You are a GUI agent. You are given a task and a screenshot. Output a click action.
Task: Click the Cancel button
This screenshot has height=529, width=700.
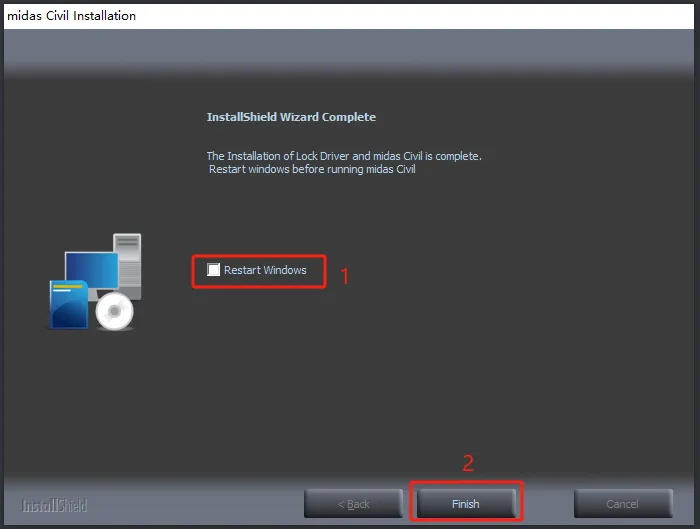[623, 504]
